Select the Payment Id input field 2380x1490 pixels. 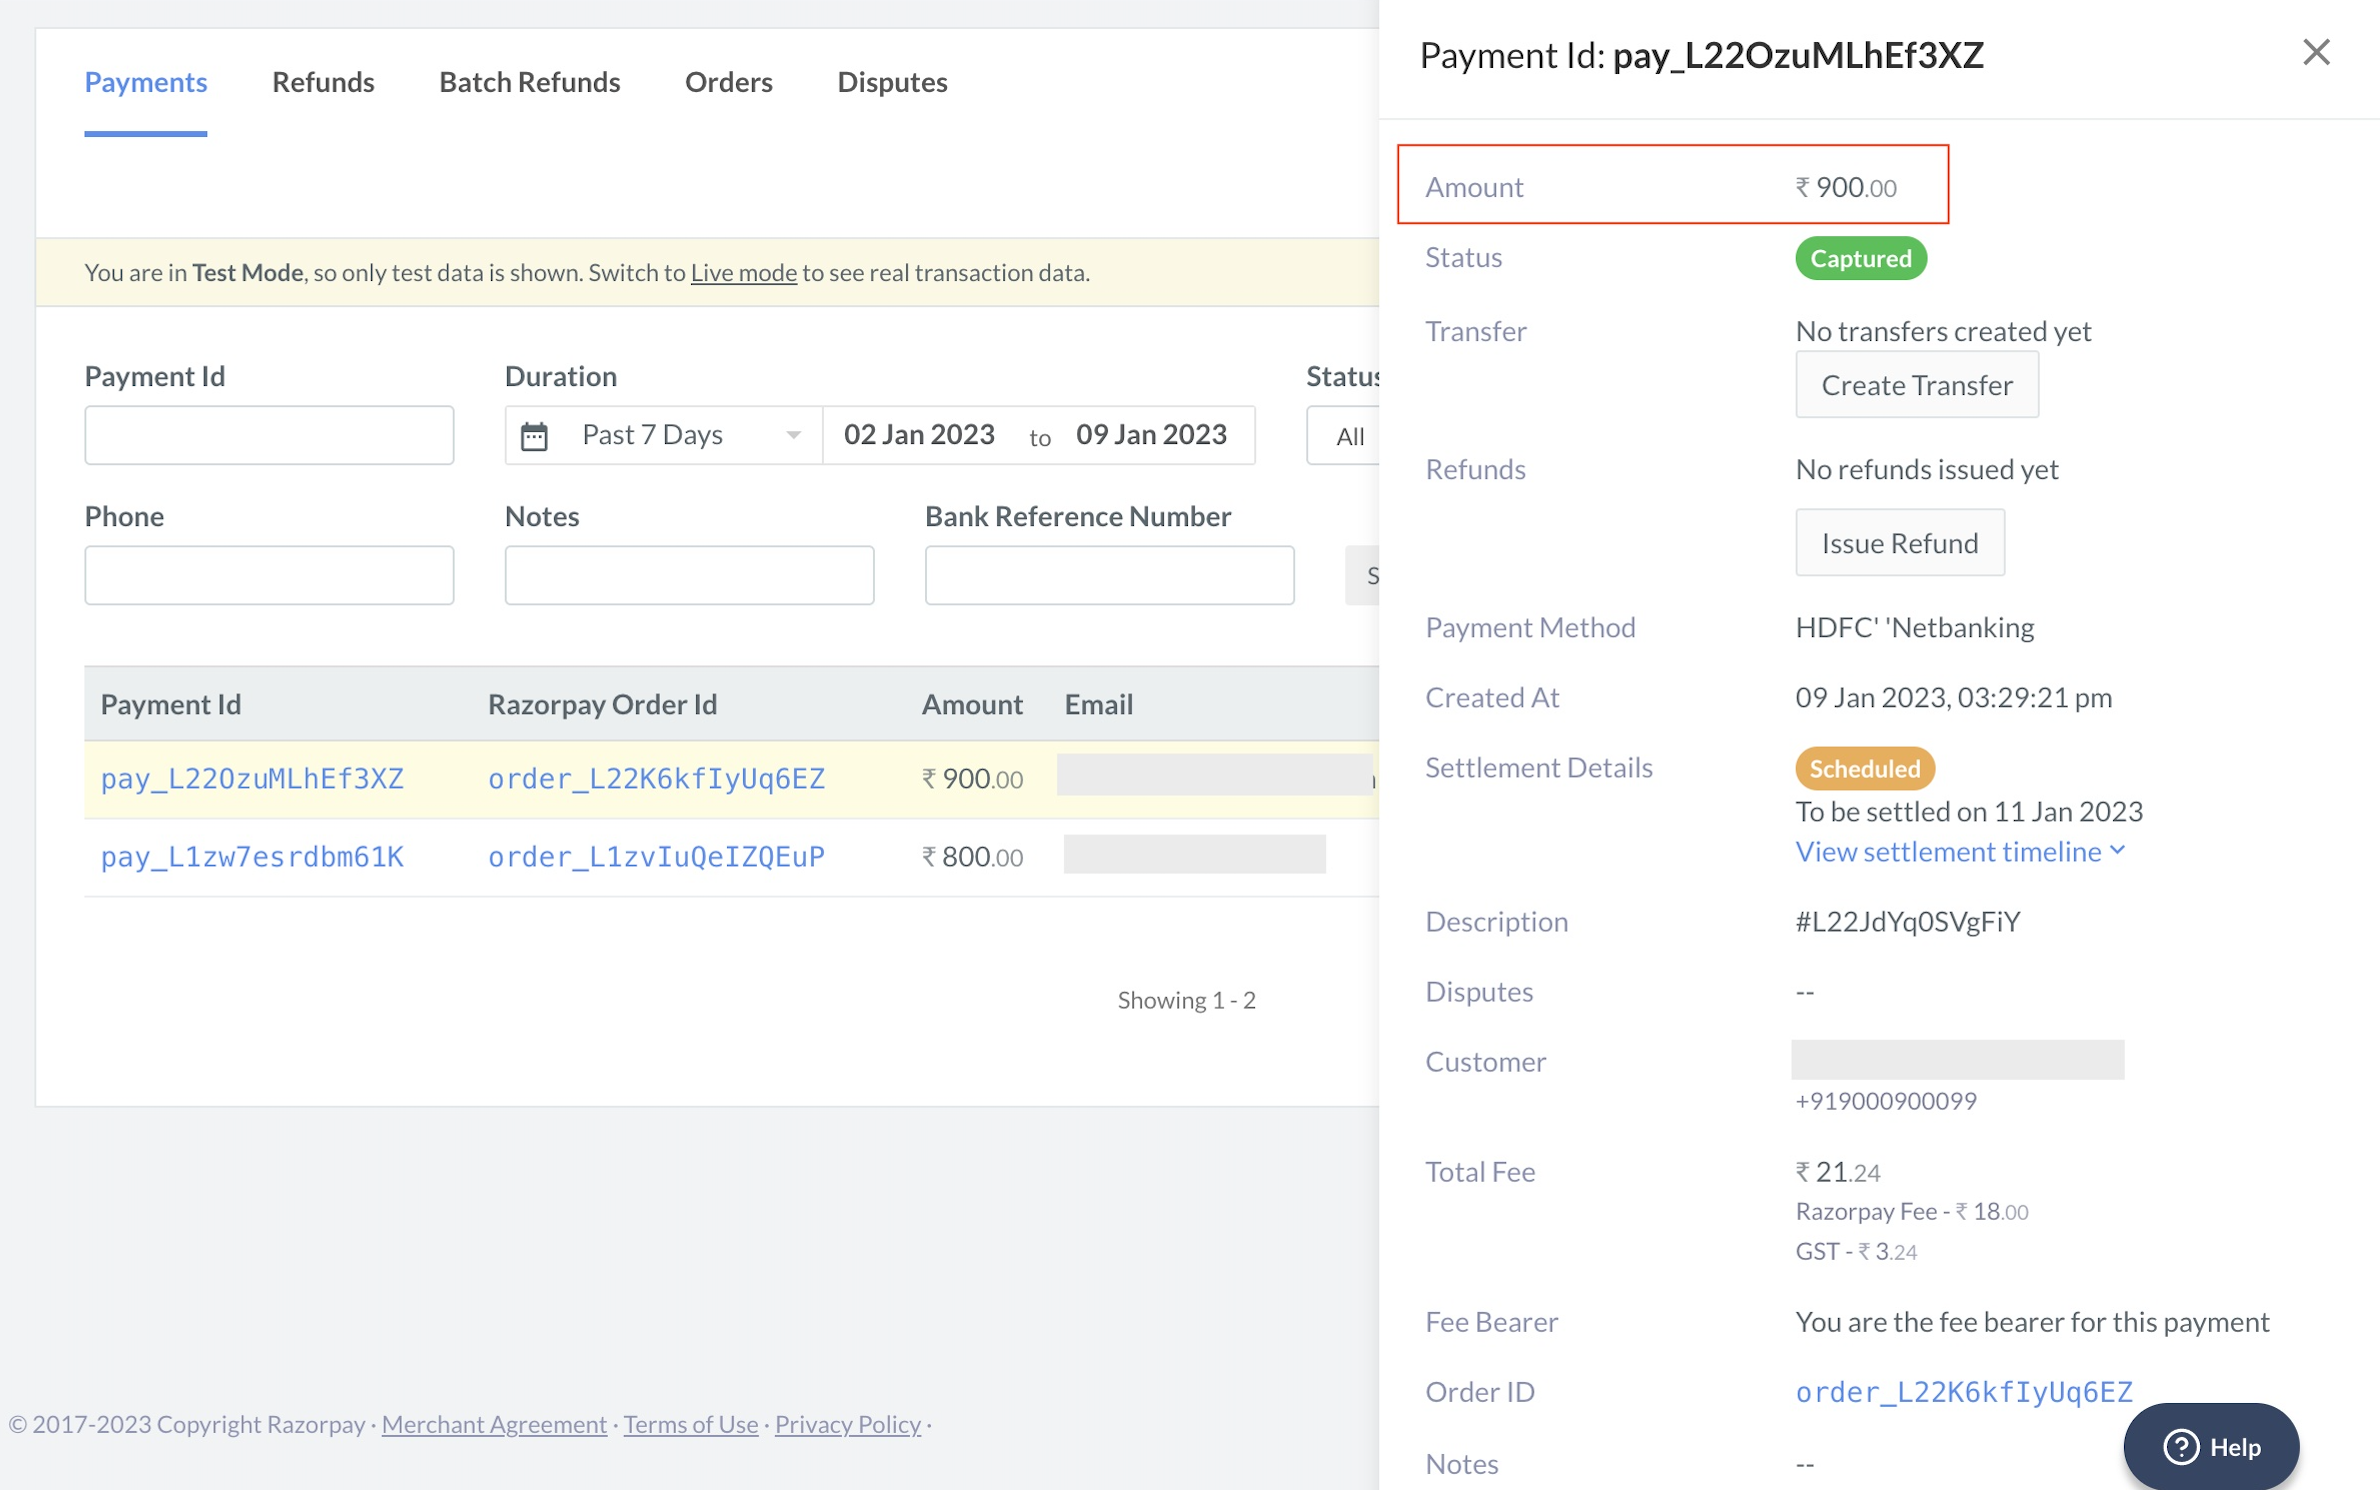coord(268,434)
